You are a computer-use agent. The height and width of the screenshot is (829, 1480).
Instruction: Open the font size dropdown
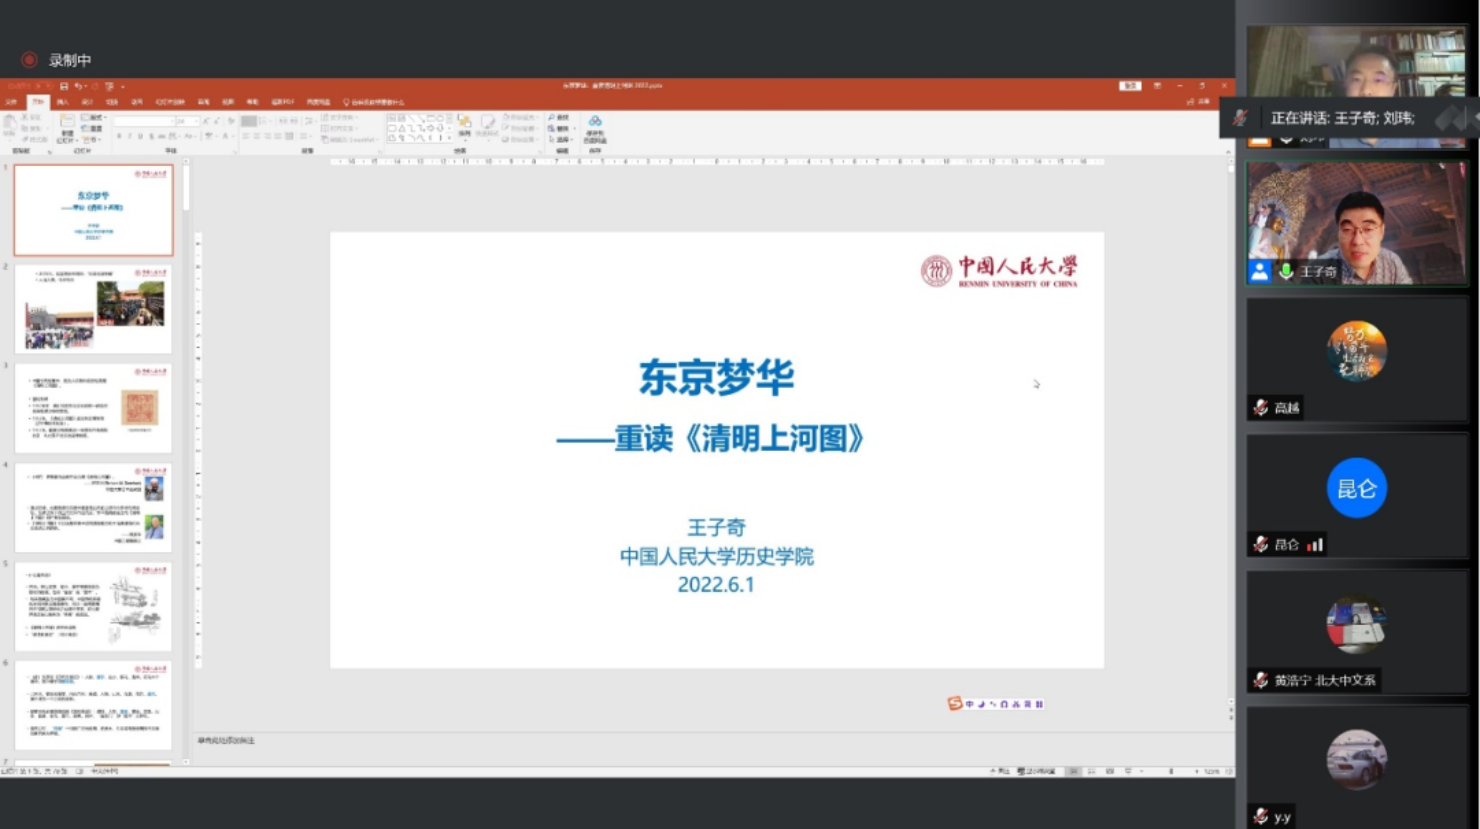click(x=185, y=121)
